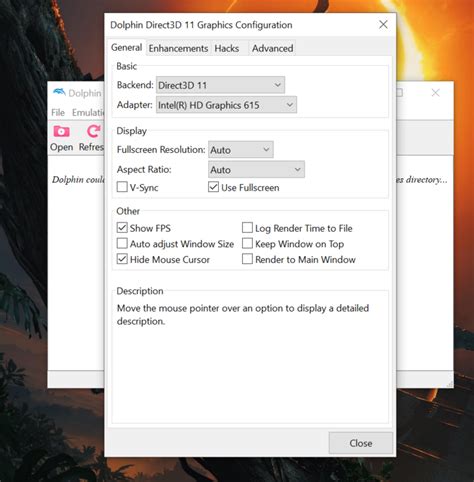Open the Emulation menu in Dolphin window
This screenshot has width=474, height=482.
[88, 113]
